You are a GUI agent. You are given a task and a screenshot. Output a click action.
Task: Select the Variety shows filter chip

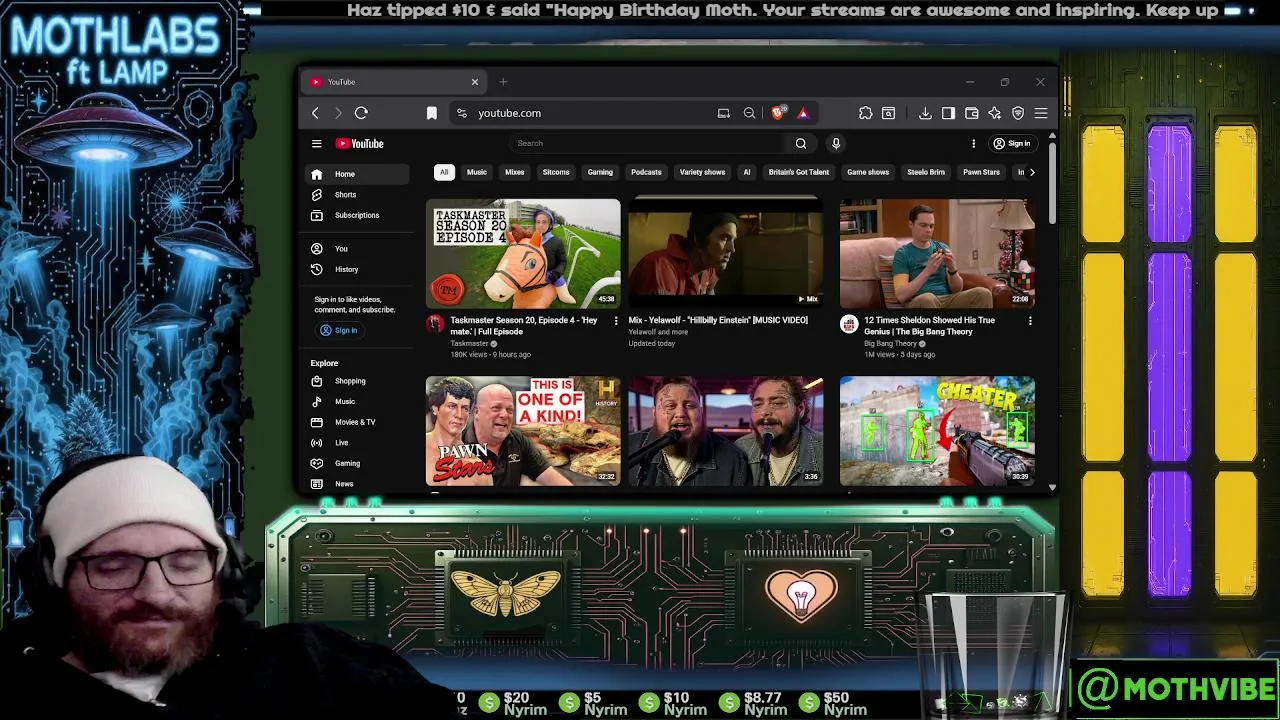point(702,172)
